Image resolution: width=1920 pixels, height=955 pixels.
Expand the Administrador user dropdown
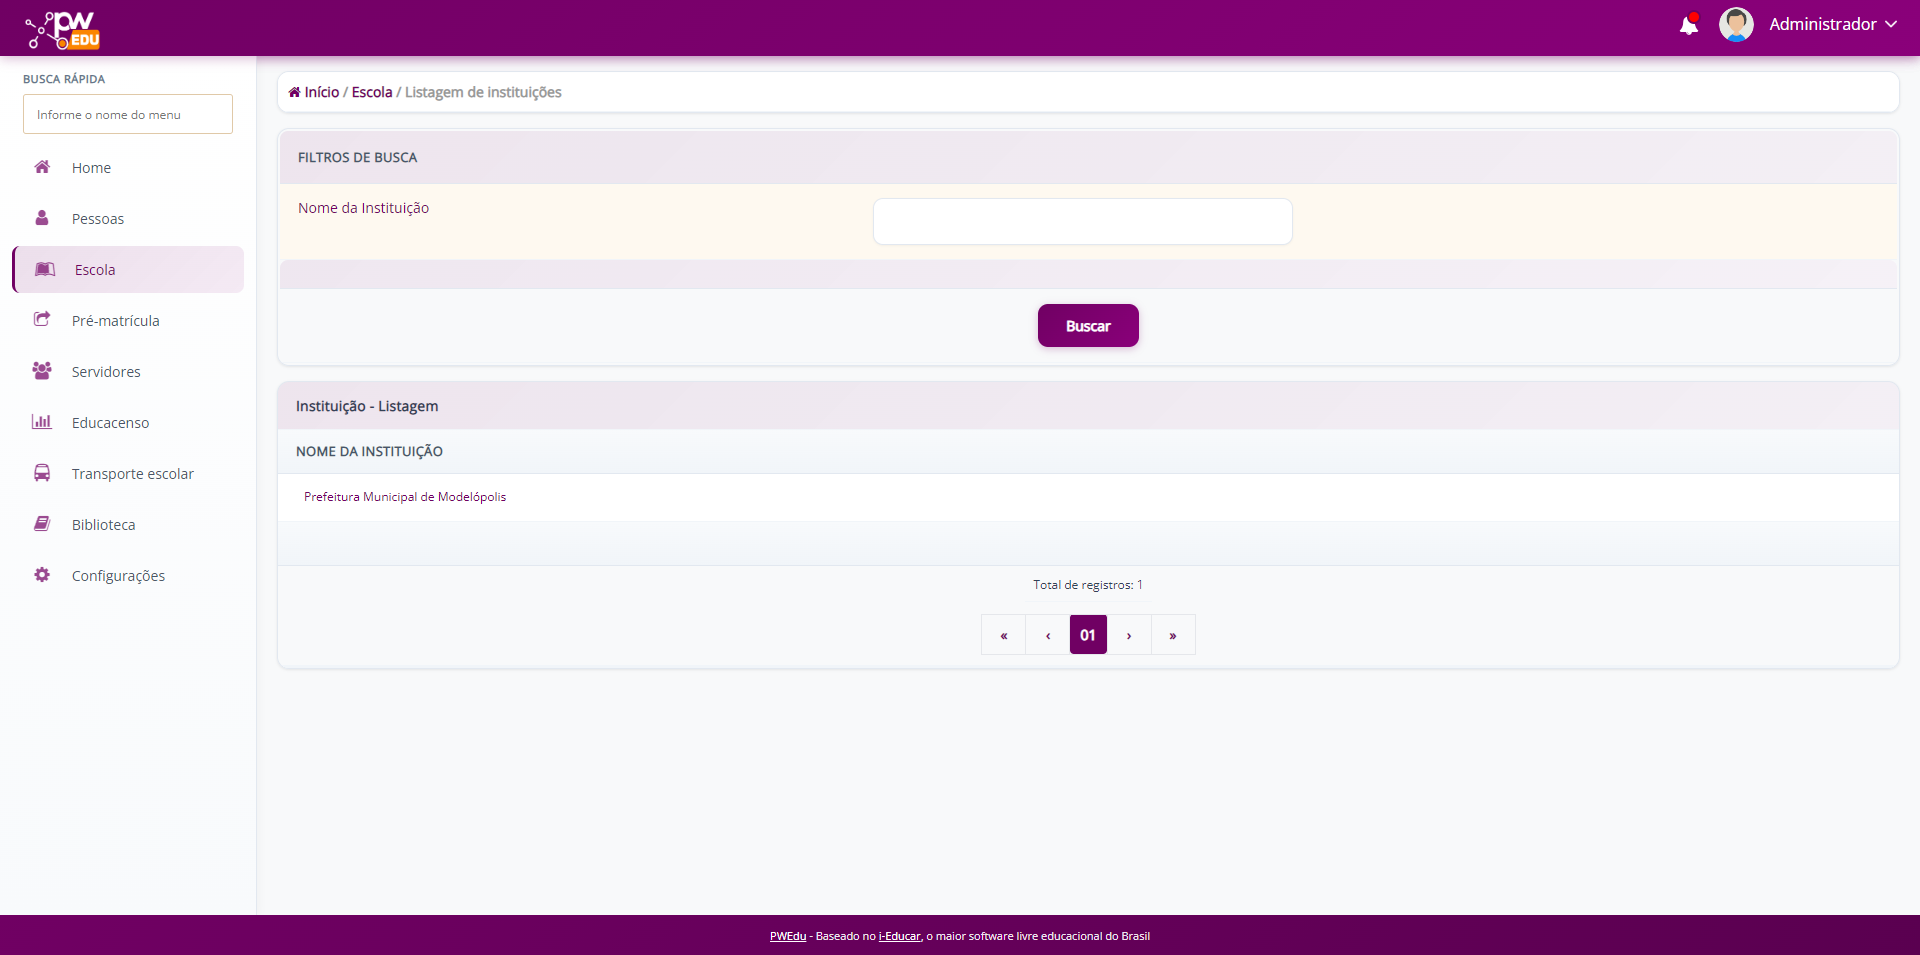pyautogui.click(x=1832, y=25)
